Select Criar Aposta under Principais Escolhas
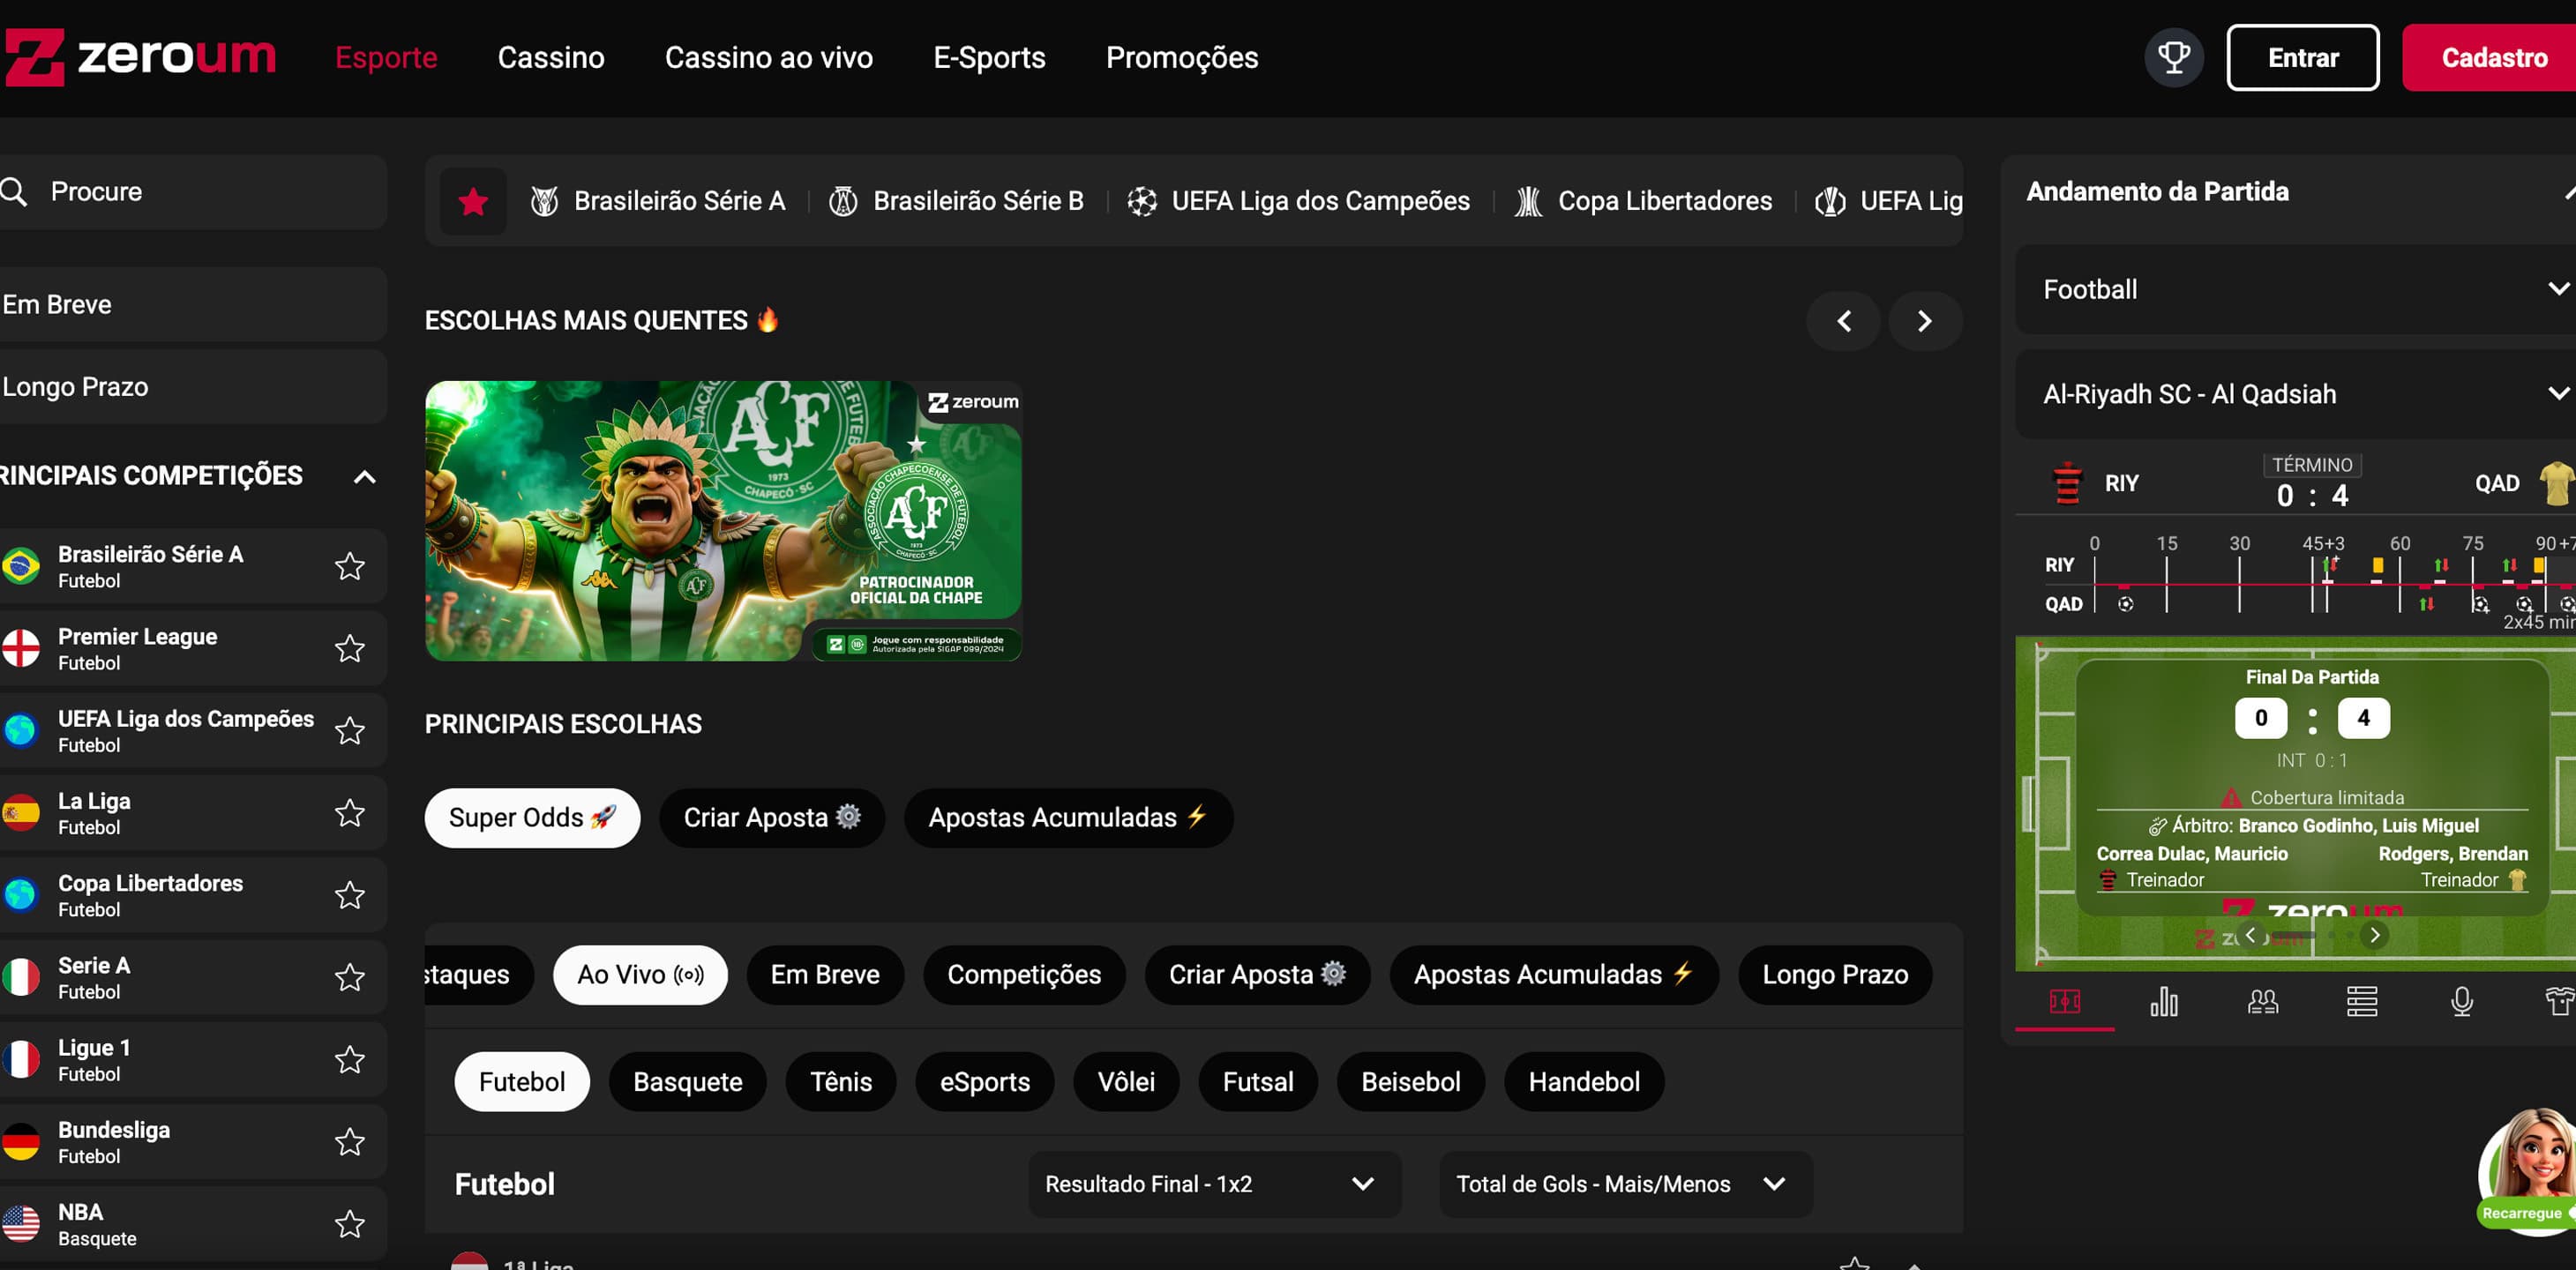This screenshot has width=2576, height=1270. coord(772,818)
